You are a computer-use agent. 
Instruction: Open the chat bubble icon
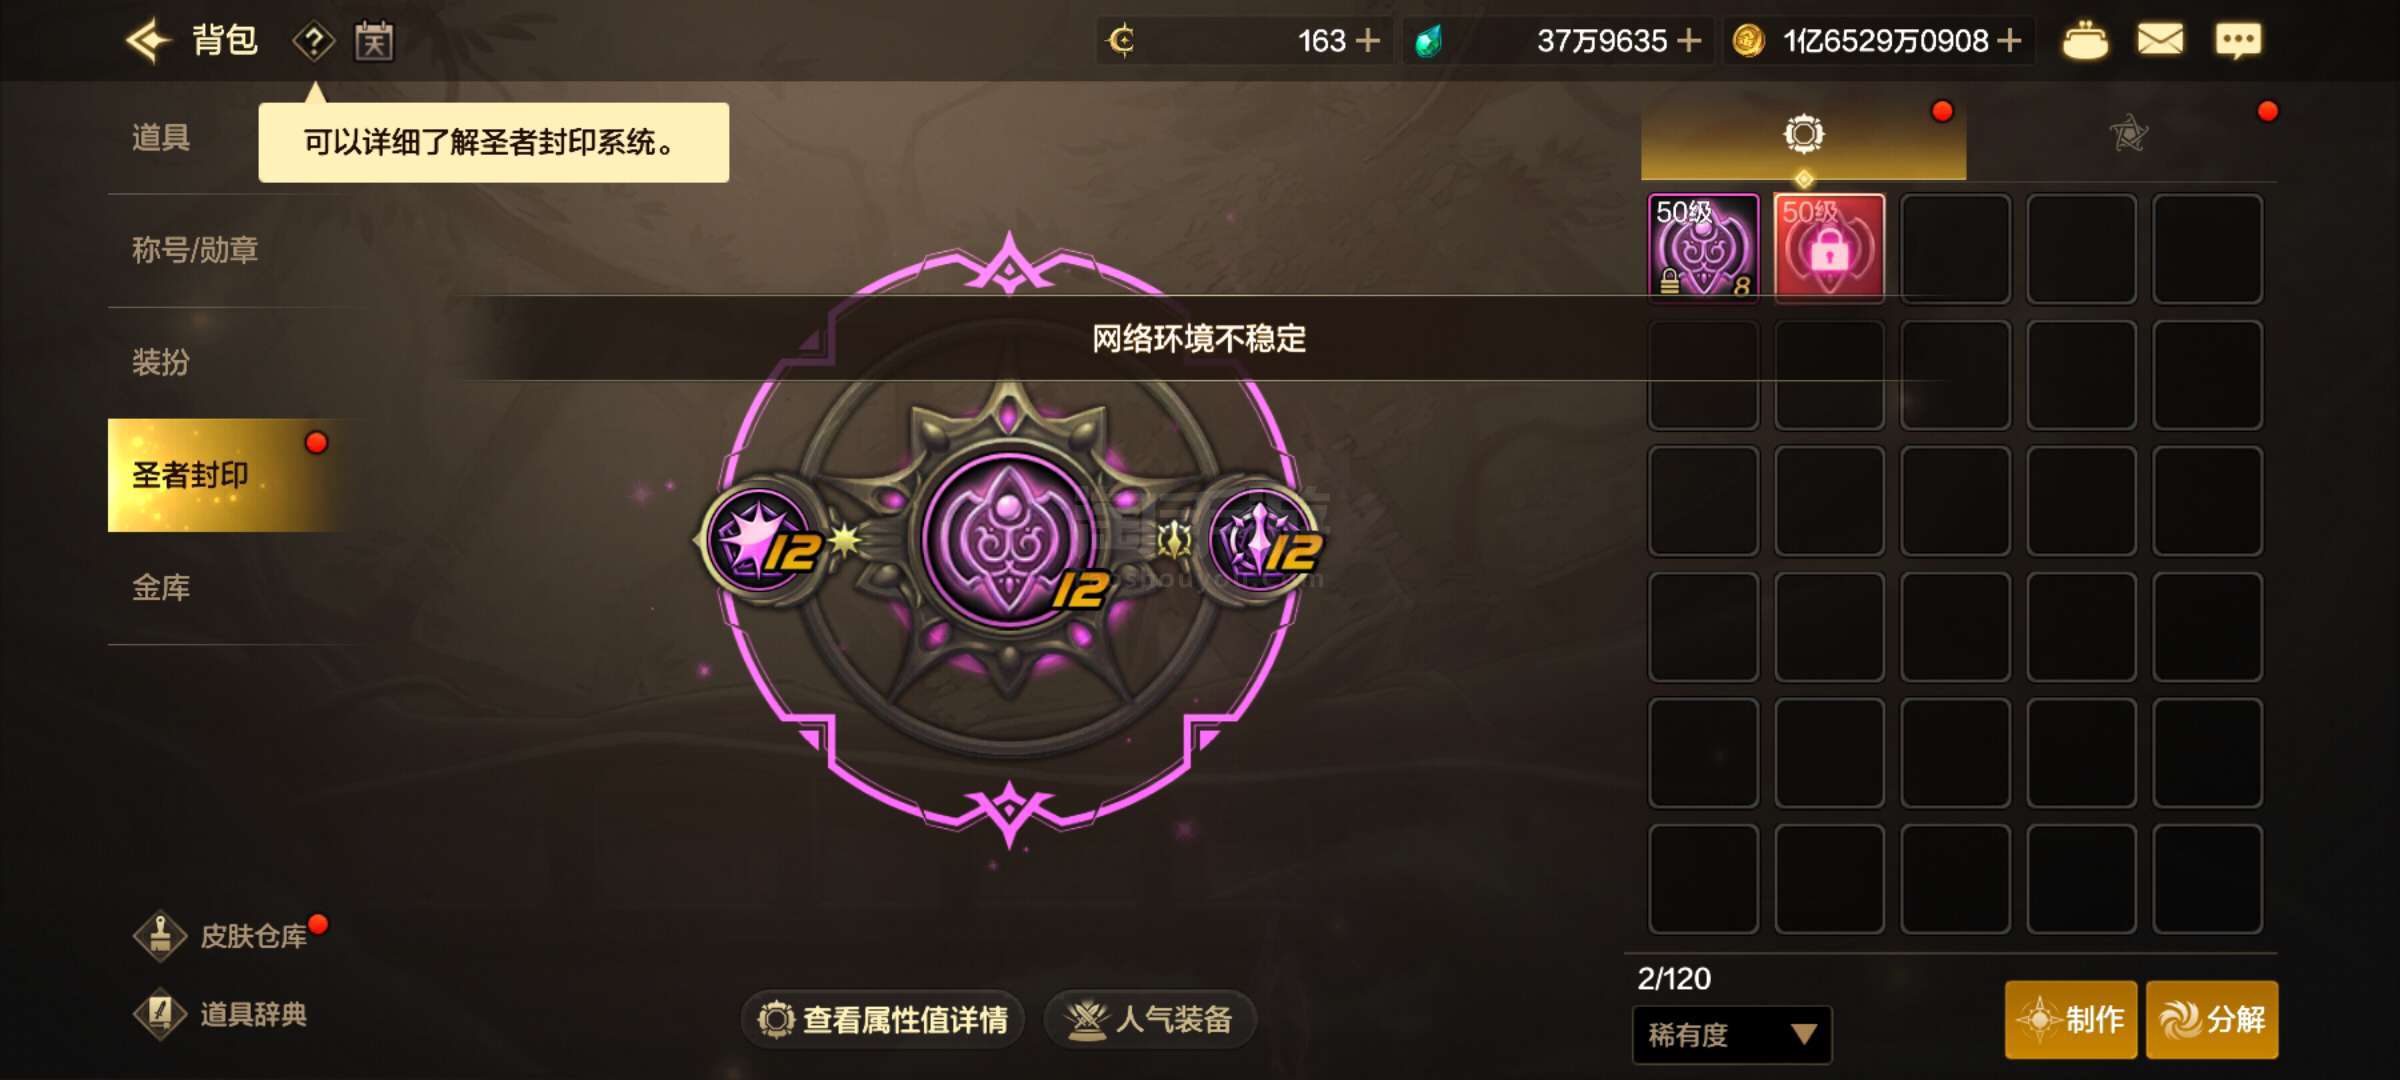2238,41
